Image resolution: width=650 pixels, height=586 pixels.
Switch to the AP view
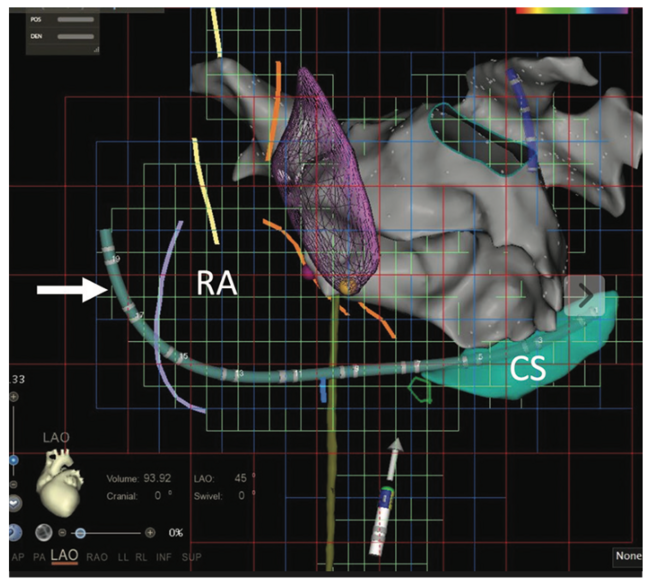pyautogui.click(x=17, y=556)
